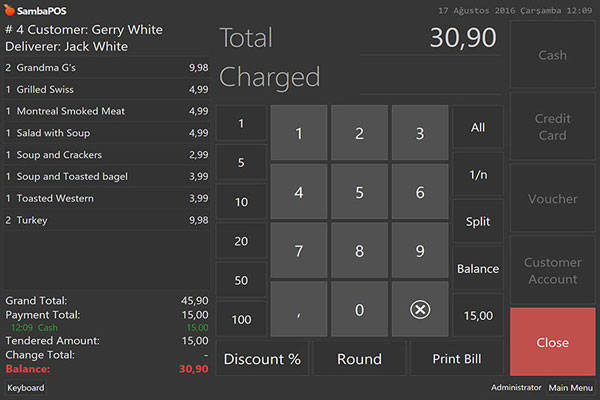Screen dimensions: 600x400
Task: Tap the Split button
Action: 478,221
